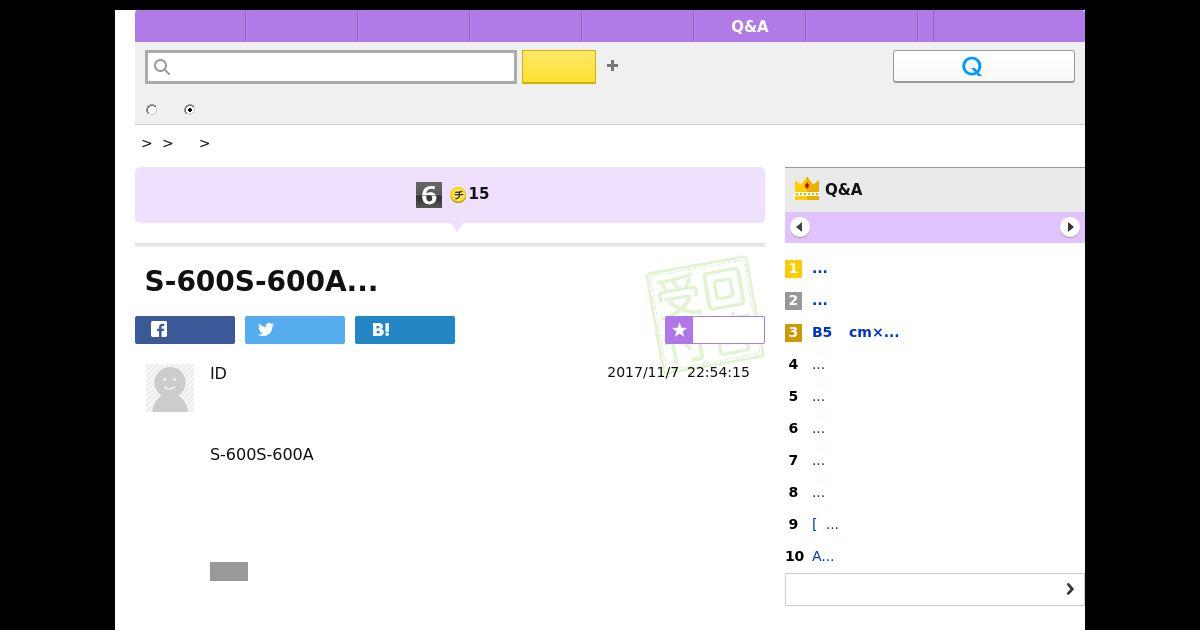Open ranking item number 8

coord(818,493)
